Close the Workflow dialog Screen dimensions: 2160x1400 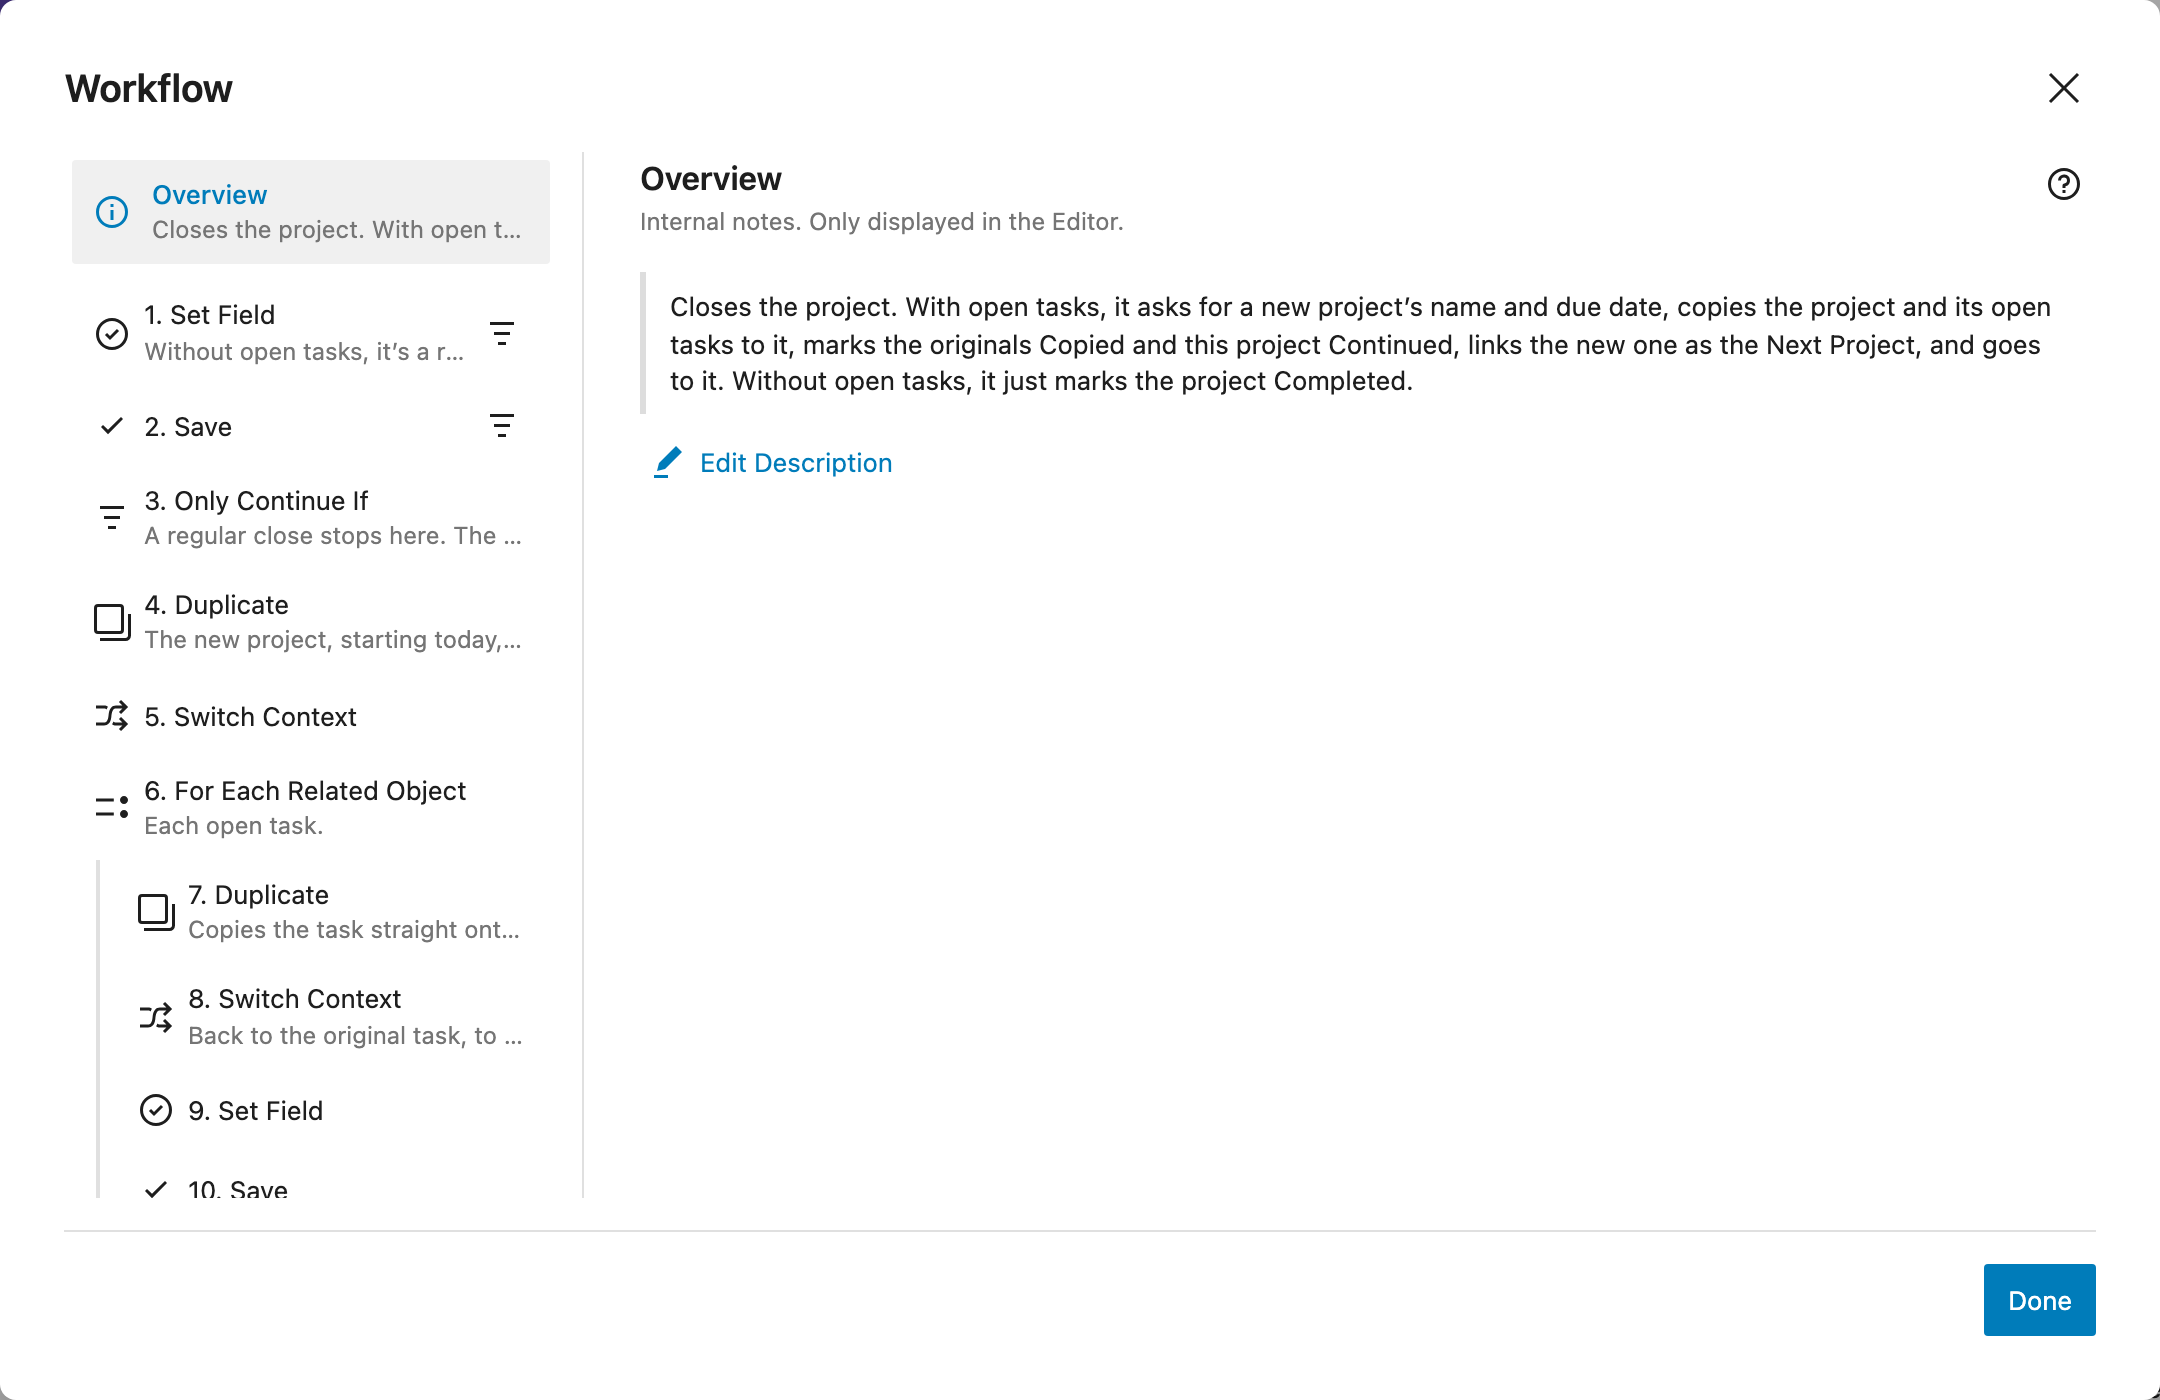tap(2063, 88)
